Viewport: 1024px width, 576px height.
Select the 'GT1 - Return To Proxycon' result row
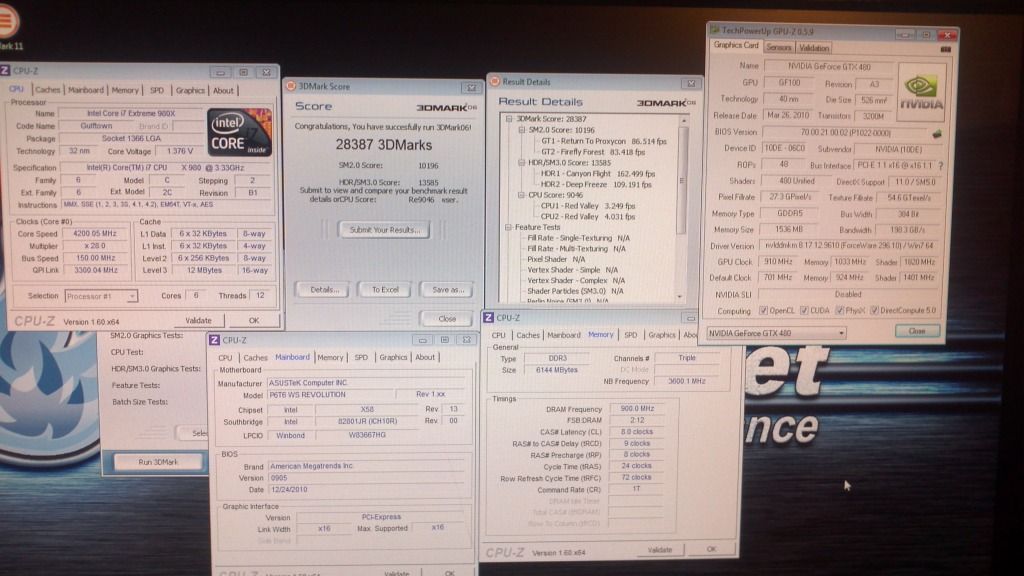click(604, 141)
